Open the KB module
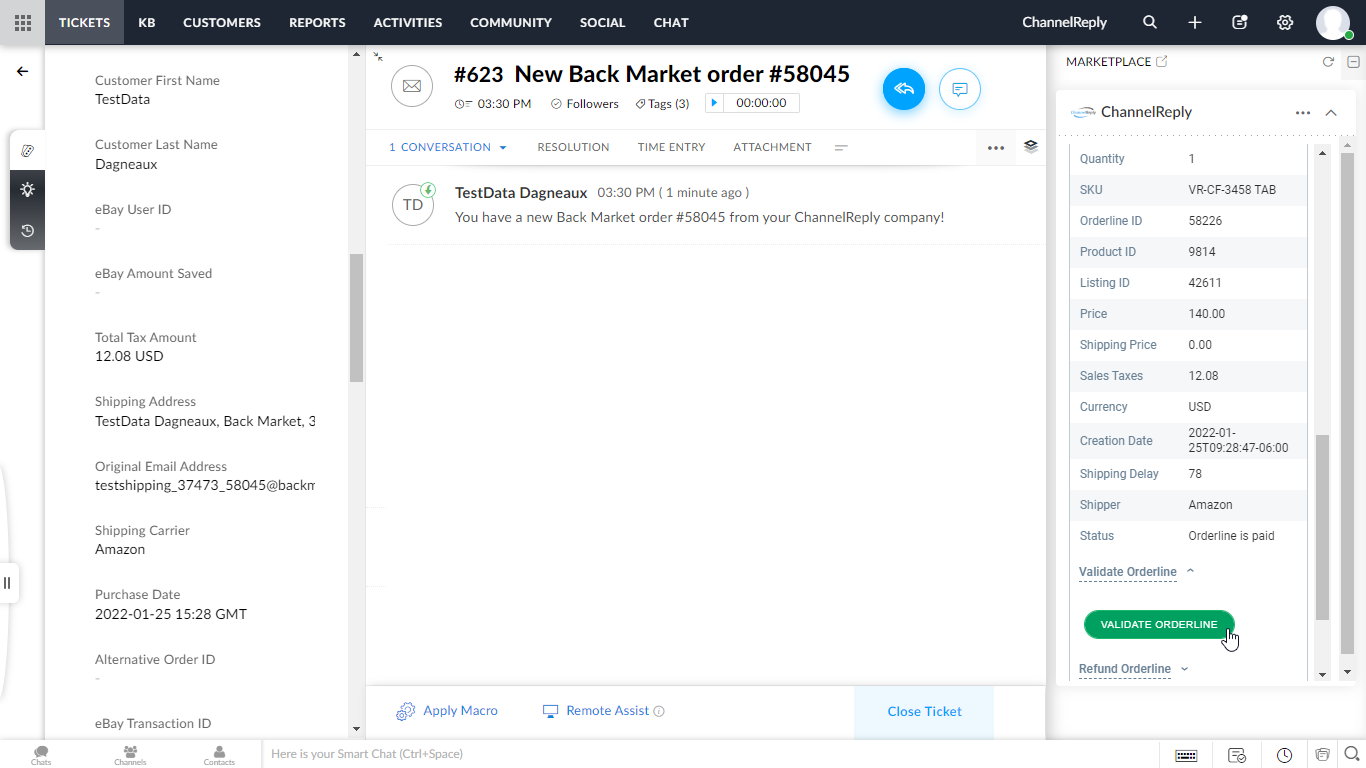 click(x=147, y=22)
